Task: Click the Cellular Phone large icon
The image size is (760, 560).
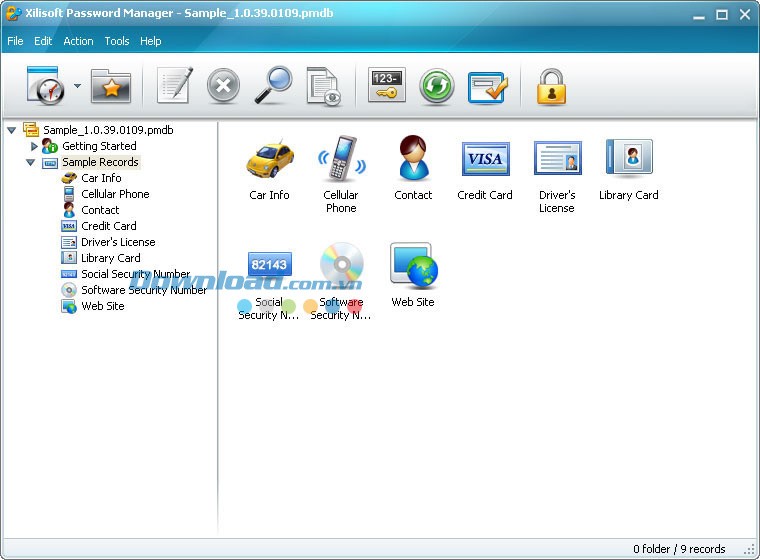Action: (x=342, y=159)
